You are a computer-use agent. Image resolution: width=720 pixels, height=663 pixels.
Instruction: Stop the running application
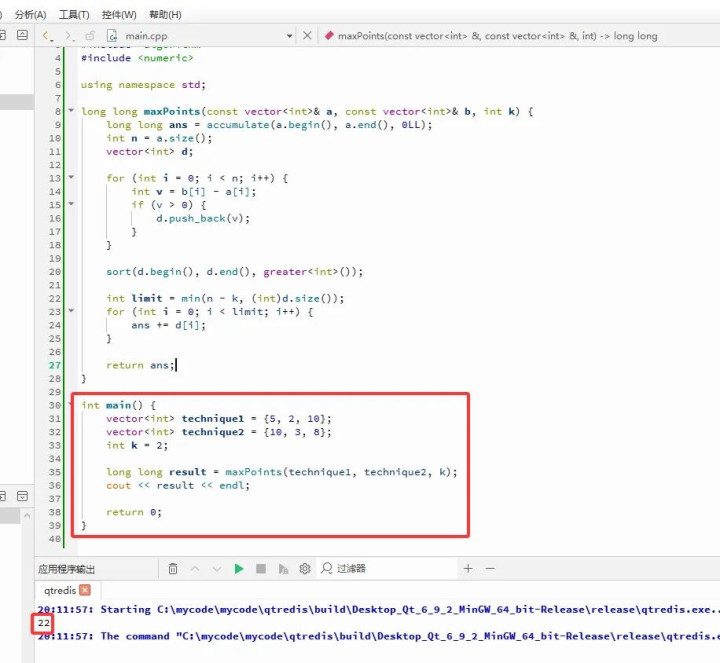[261, 568]
